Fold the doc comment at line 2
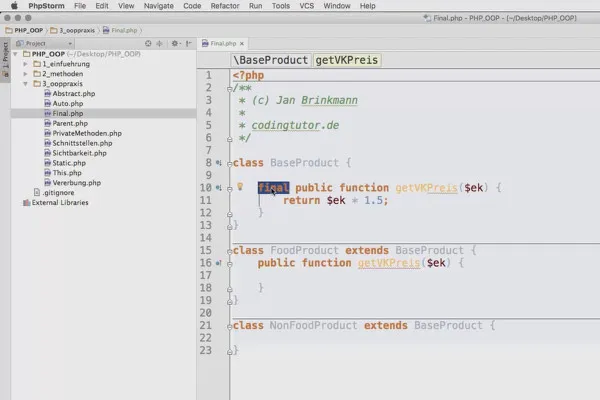 [x=230, y=89]
